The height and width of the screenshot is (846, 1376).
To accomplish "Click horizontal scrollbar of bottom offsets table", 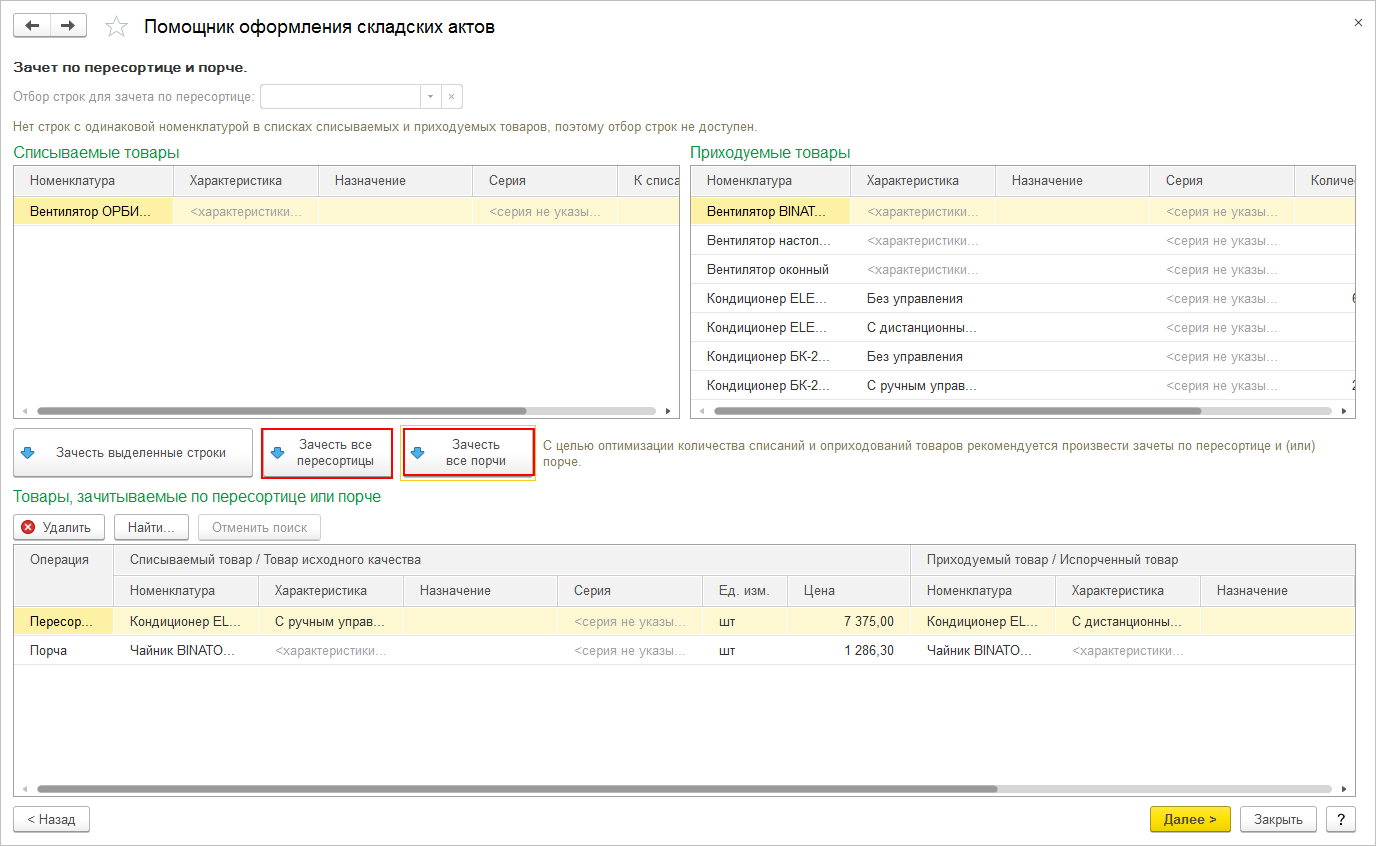I will coord(516,788).
